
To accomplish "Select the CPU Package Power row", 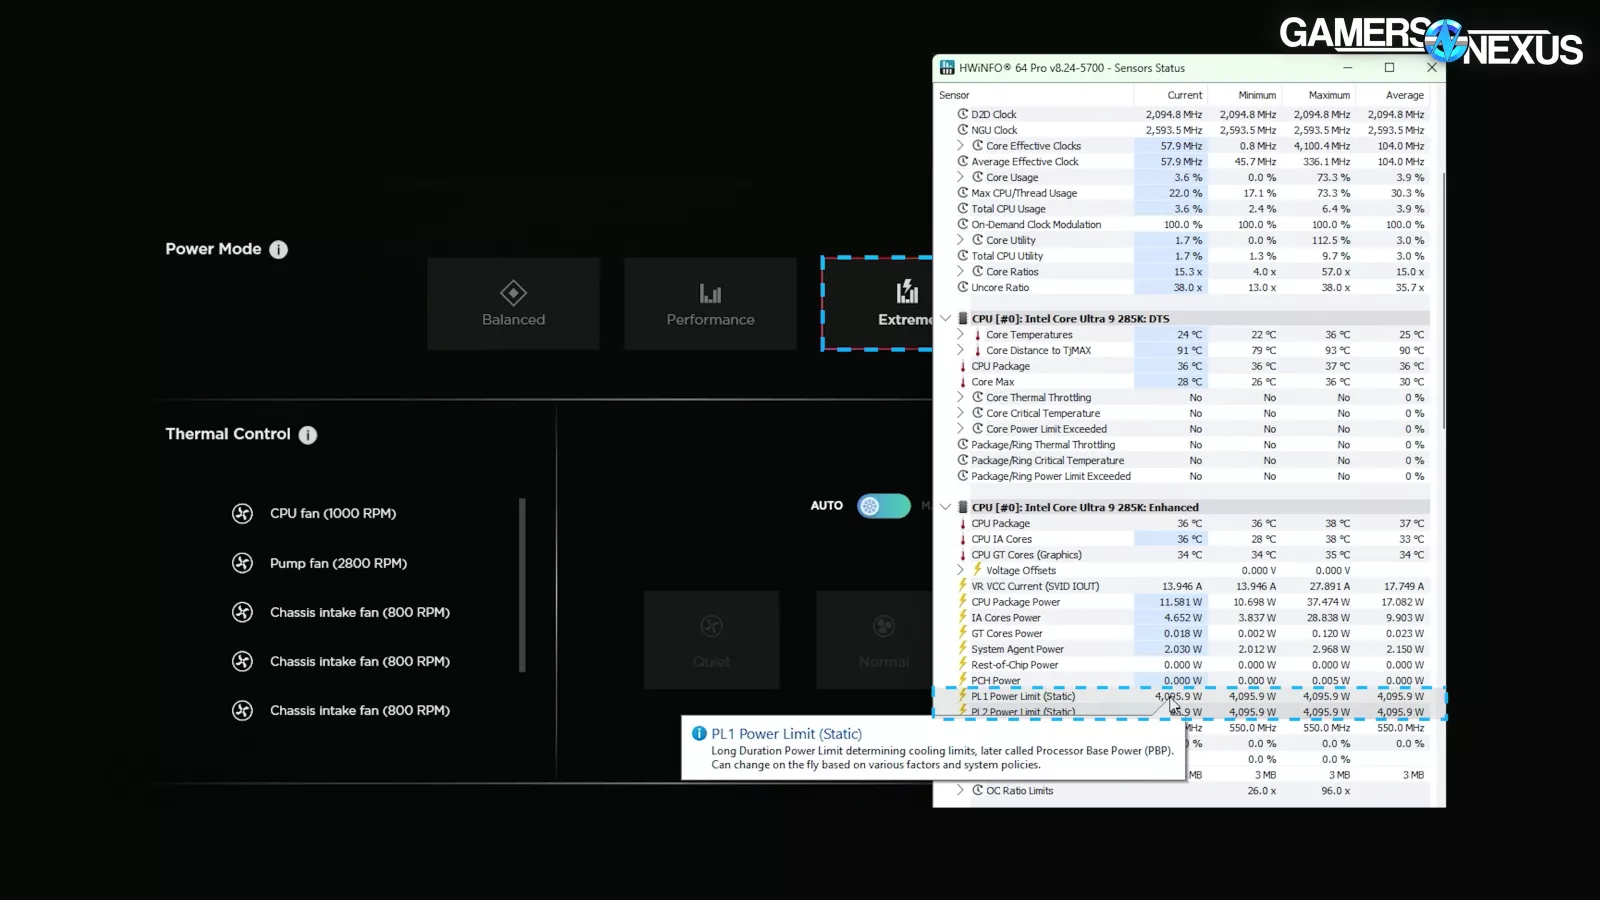I will pyautogui.click(x=1015, y=602).
